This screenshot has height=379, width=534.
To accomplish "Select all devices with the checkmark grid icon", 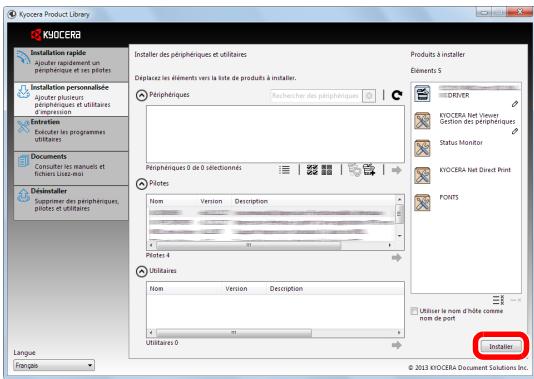I will [x=312, y=170].
